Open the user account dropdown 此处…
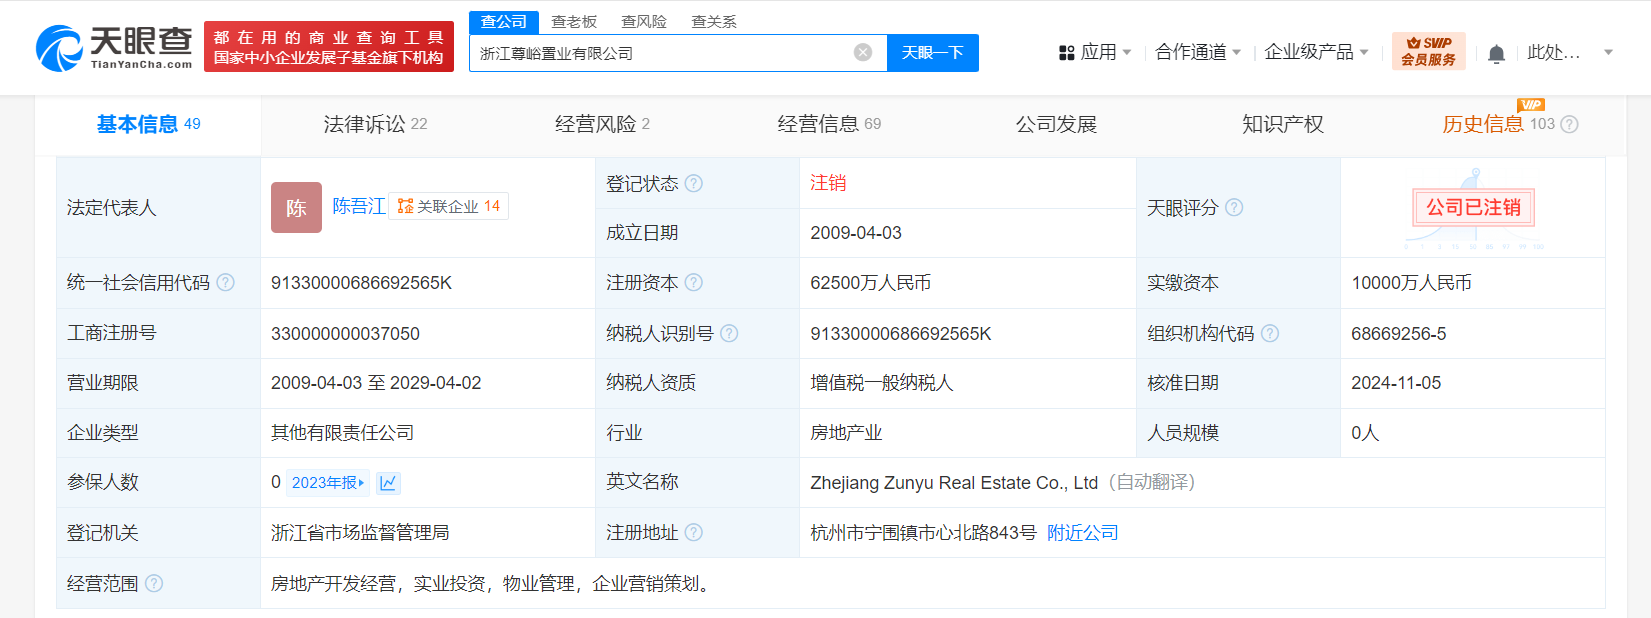Screen dimensions: 1651x618 click(x=1570, y=52)
